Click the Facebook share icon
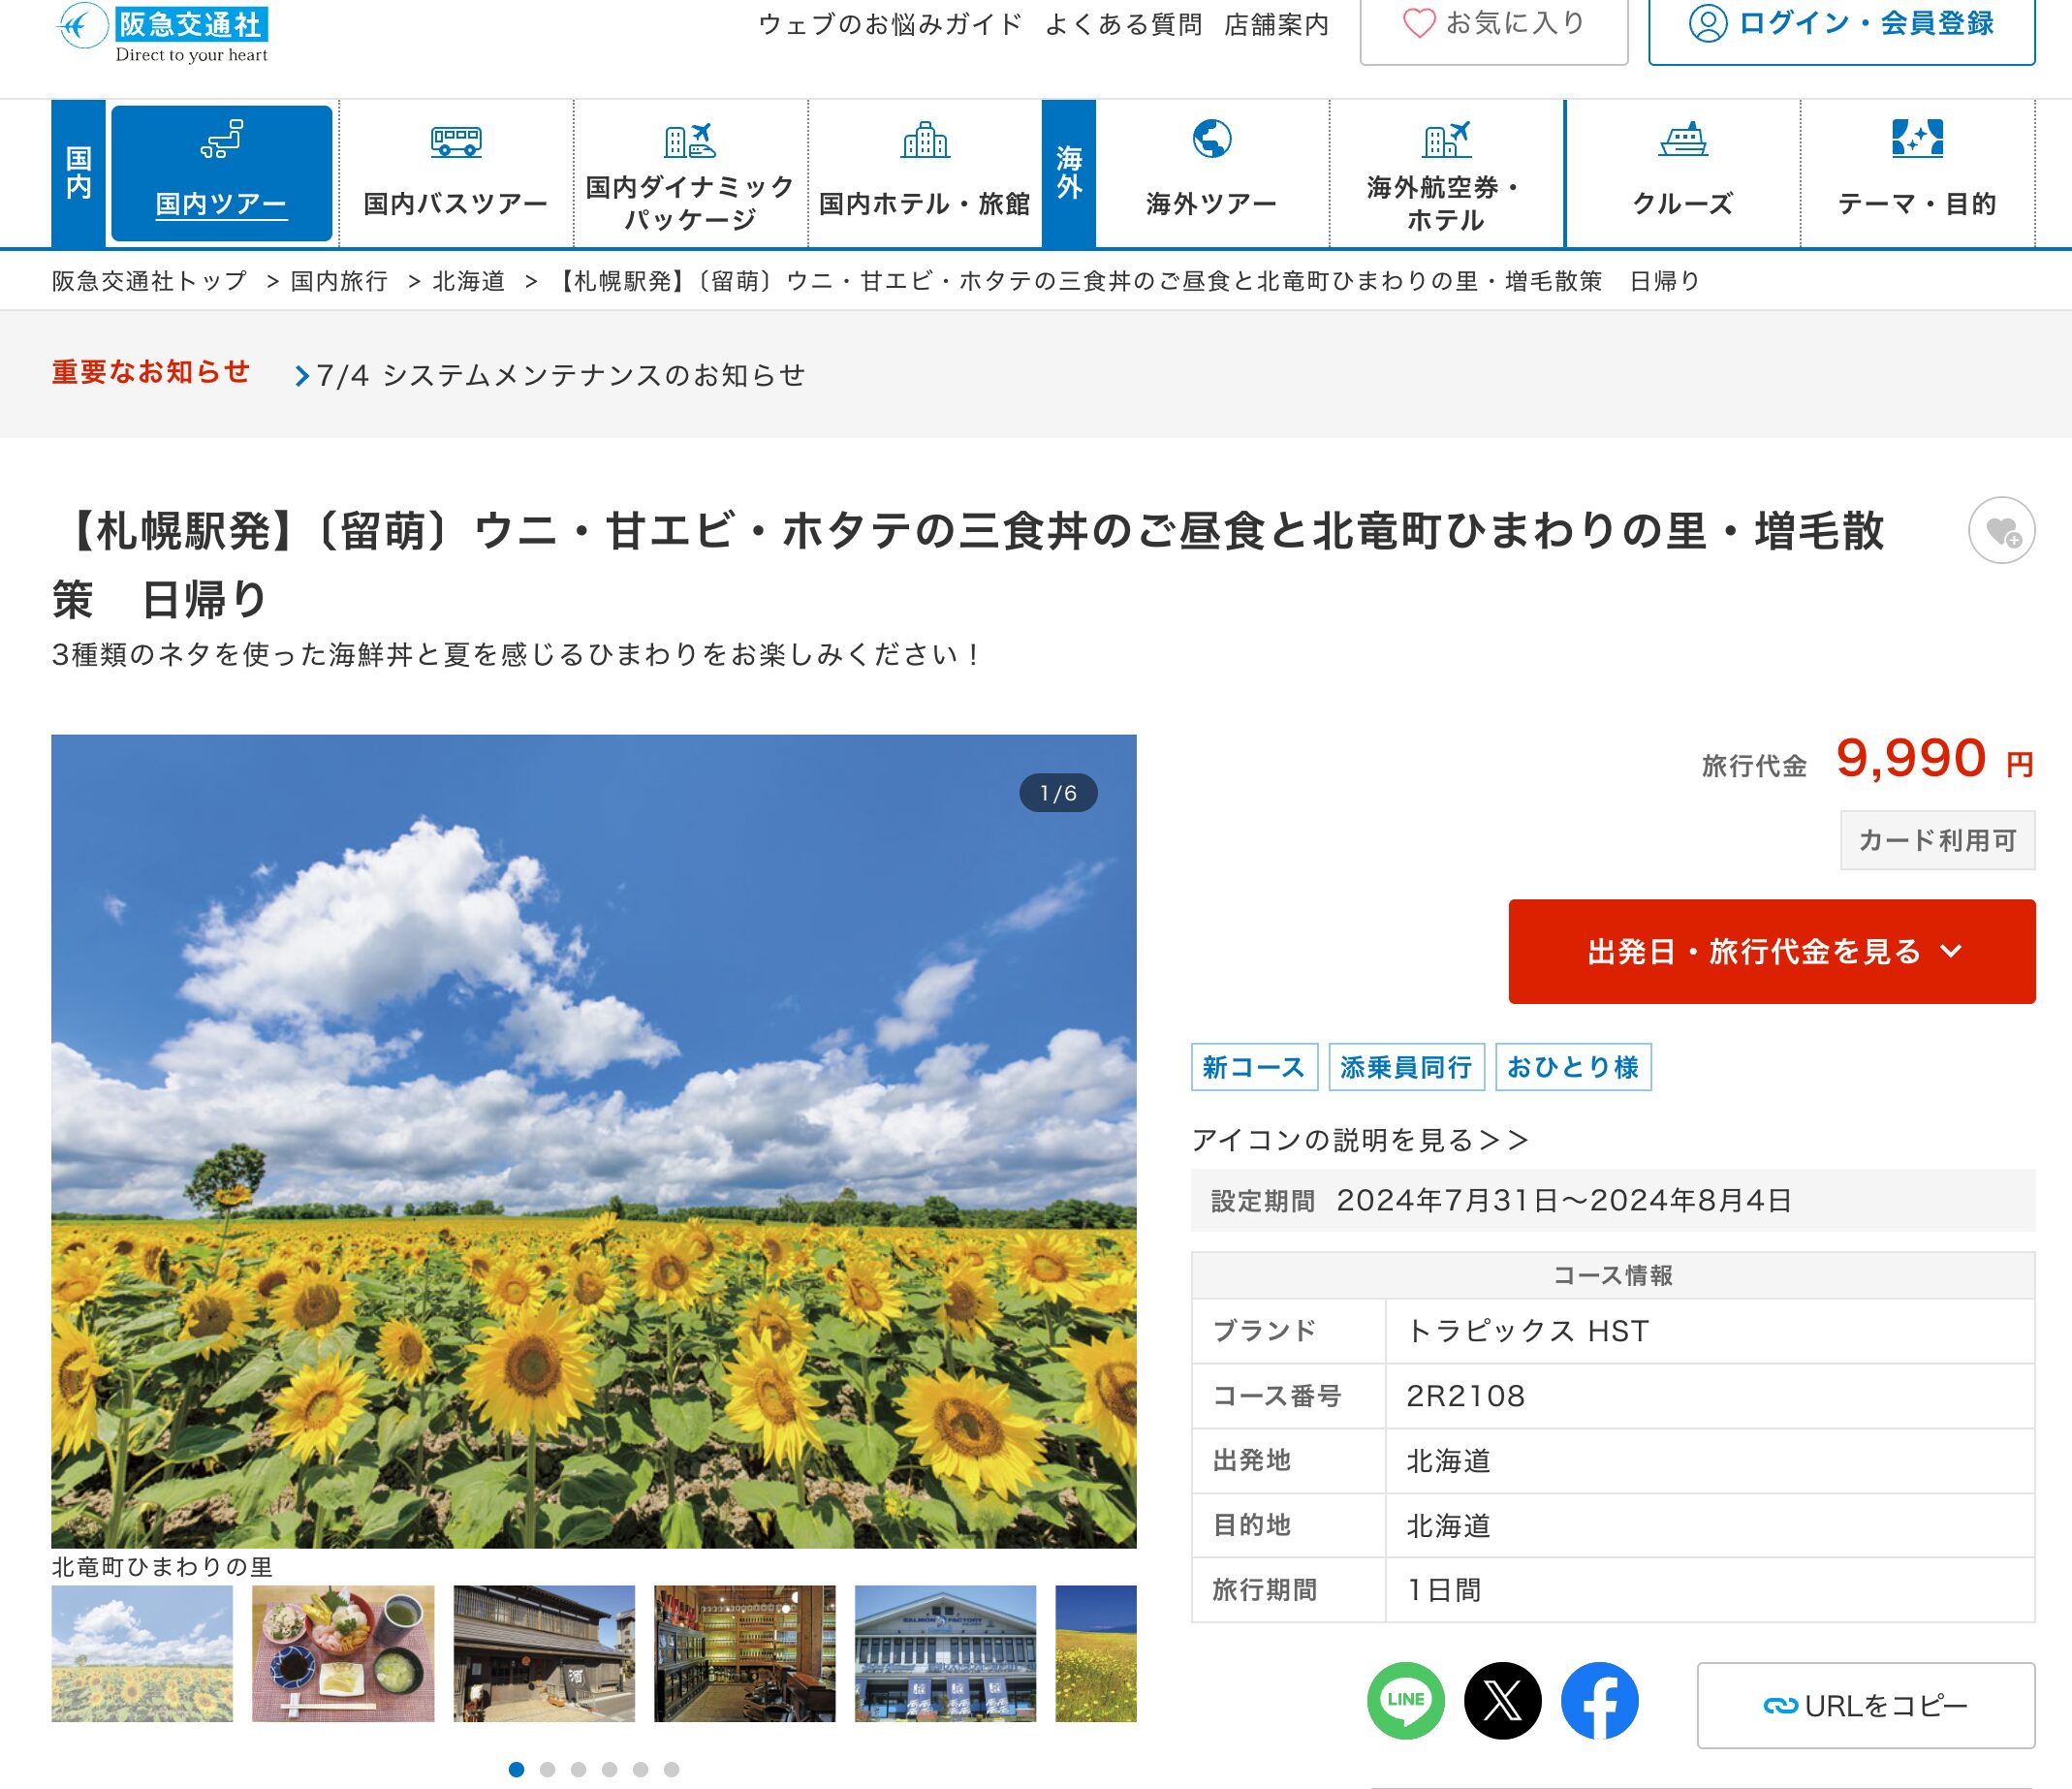Viewport: 2072px width, 1789px height. 1599,1700
